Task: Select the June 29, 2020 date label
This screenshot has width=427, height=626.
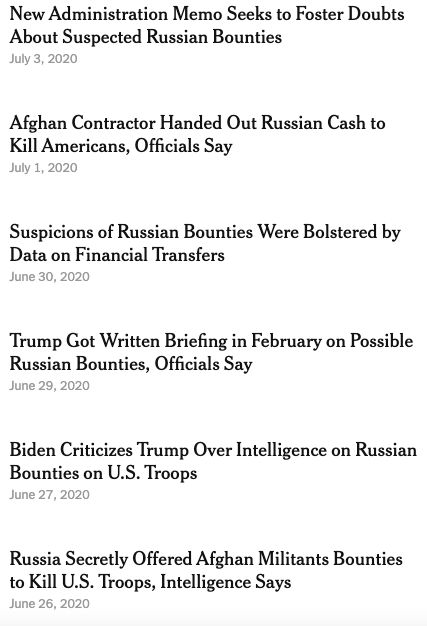Action: [x=49, y=386]
